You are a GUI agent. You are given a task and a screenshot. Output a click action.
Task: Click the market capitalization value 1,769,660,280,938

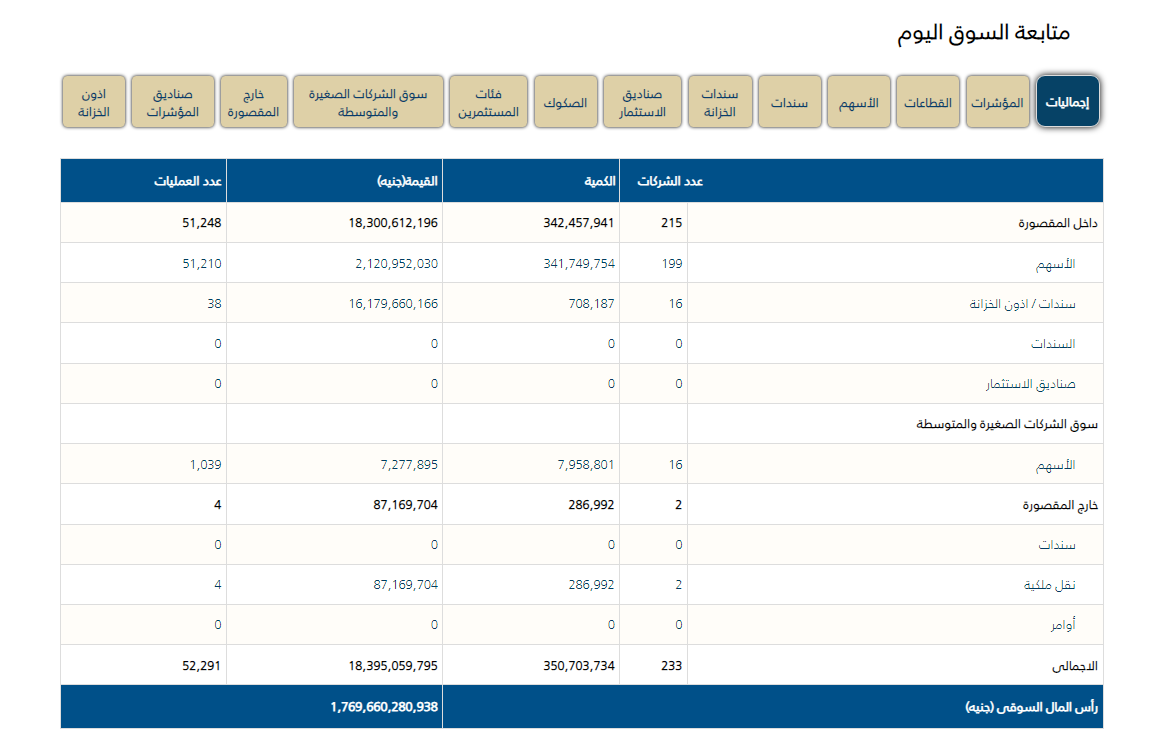pos(384,707)
